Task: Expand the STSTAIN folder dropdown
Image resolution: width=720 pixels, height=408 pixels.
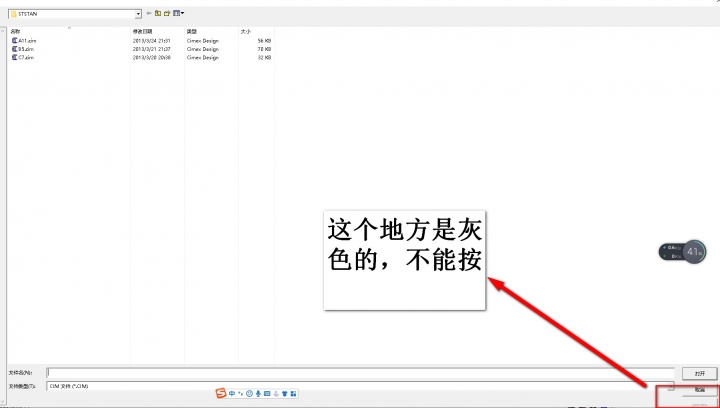Action: point(137,14)
